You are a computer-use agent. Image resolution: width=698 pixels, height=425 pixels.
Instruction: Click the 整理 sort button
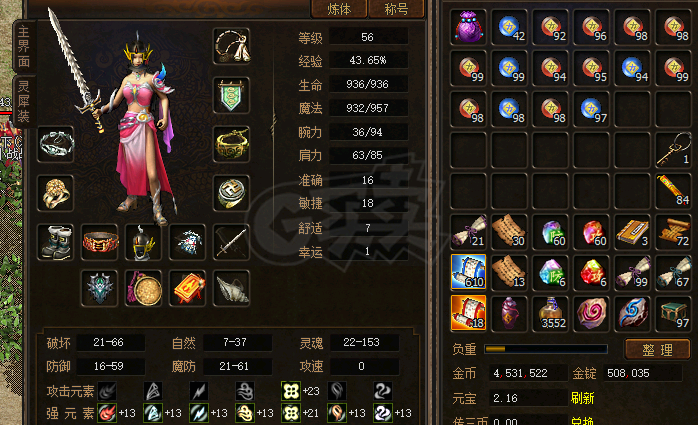657,350
